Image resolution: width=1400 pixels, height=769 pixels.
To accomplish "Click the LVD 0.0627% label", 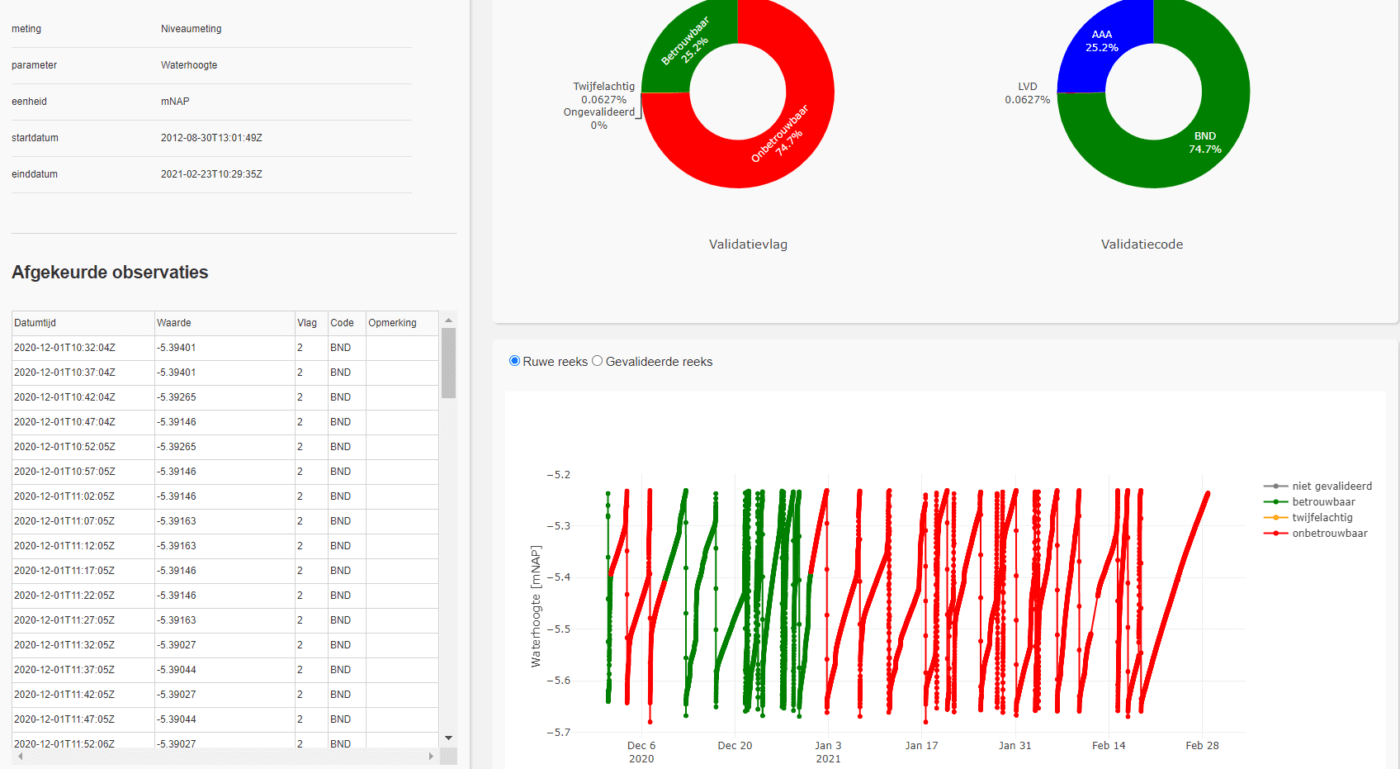I will point(1028,93).
